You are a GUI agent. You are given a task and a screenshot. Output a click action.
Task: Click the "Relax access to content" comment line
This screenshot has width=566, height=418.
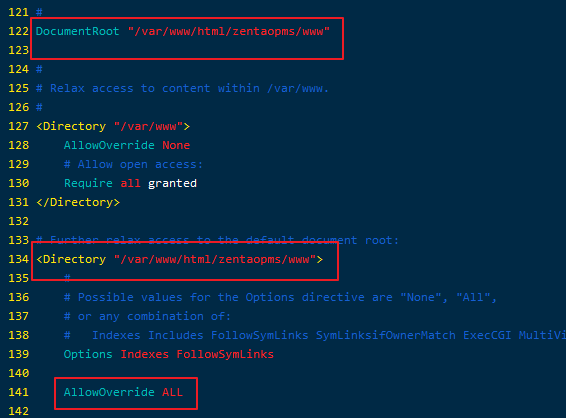click(183, 88)
